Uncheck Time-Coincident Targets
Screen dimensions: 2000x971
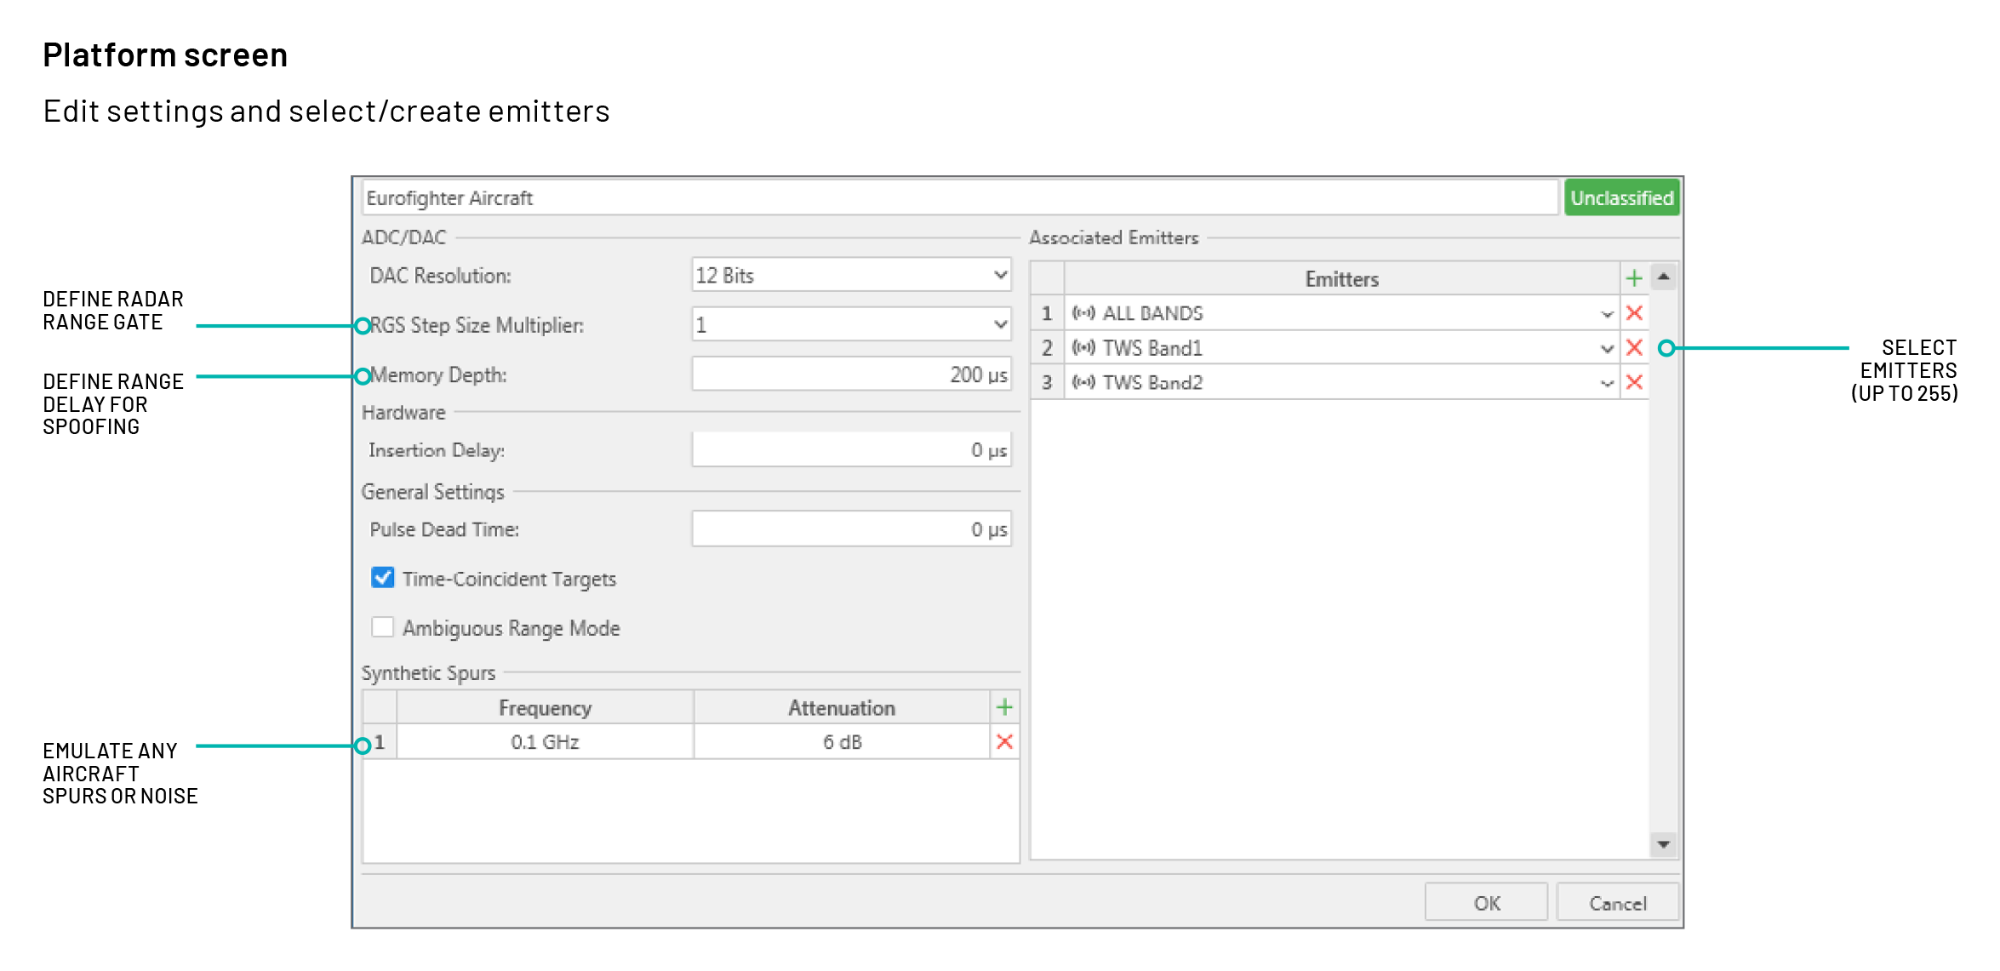382,578
